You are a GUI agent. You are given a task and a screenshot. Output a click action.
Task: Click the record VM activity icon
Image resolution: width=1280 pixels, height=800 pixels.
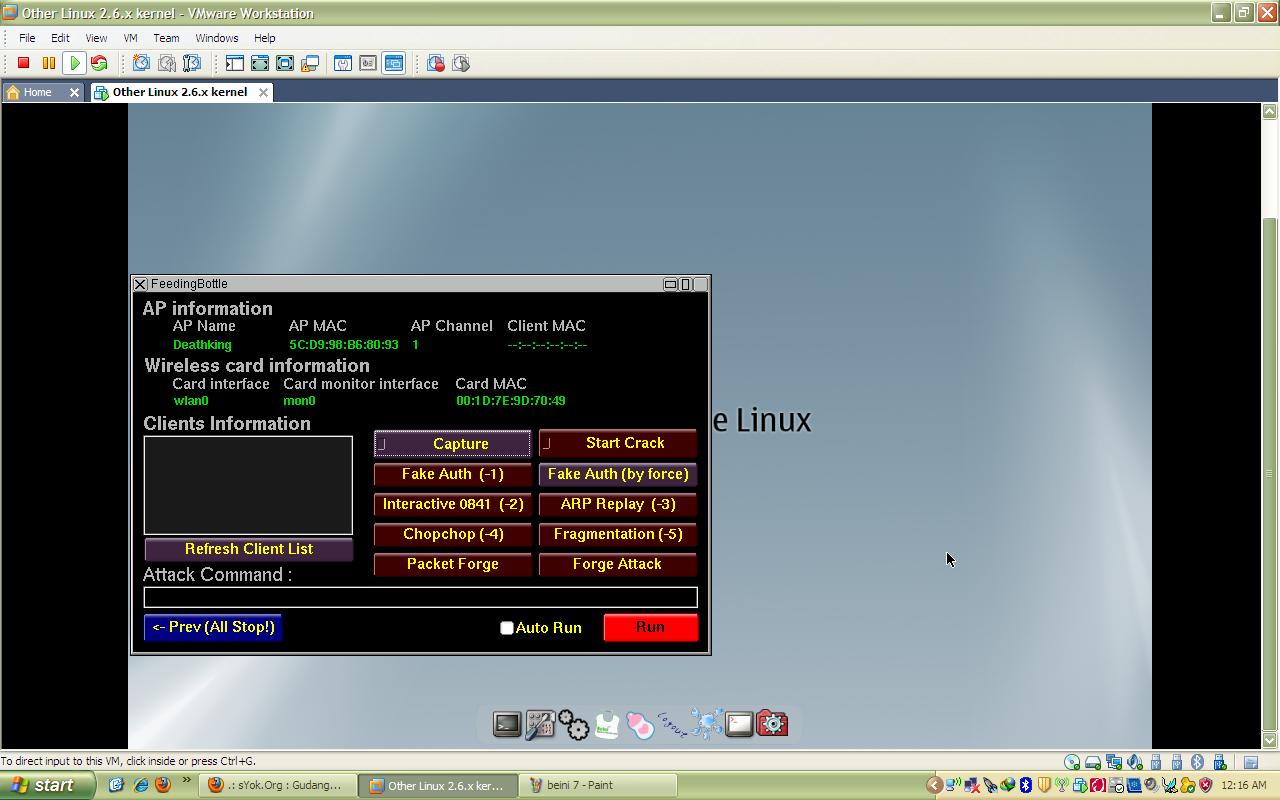(x=435, y=63)
